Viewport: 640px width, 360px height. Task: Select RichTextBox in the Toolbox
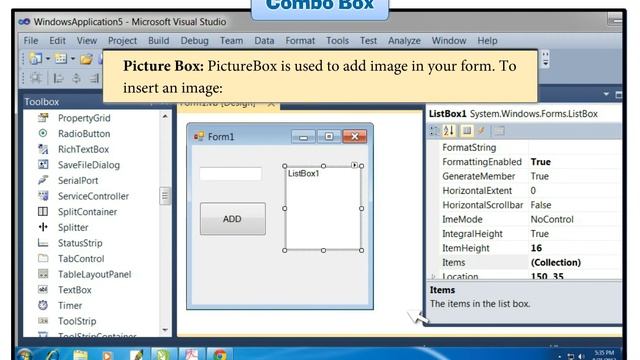[83, 149]
